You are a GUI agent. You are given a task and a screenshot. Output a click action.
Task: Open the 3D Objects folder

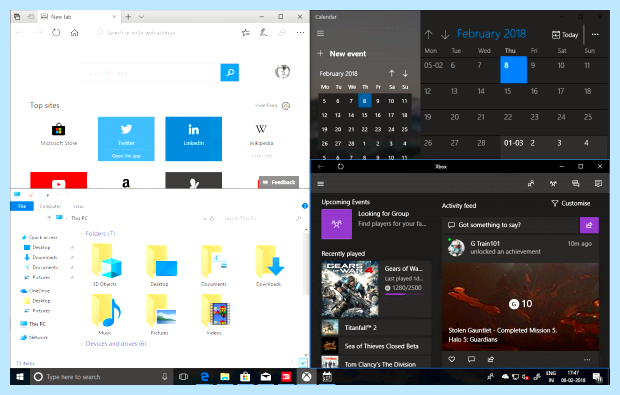[x=105, y=265]
